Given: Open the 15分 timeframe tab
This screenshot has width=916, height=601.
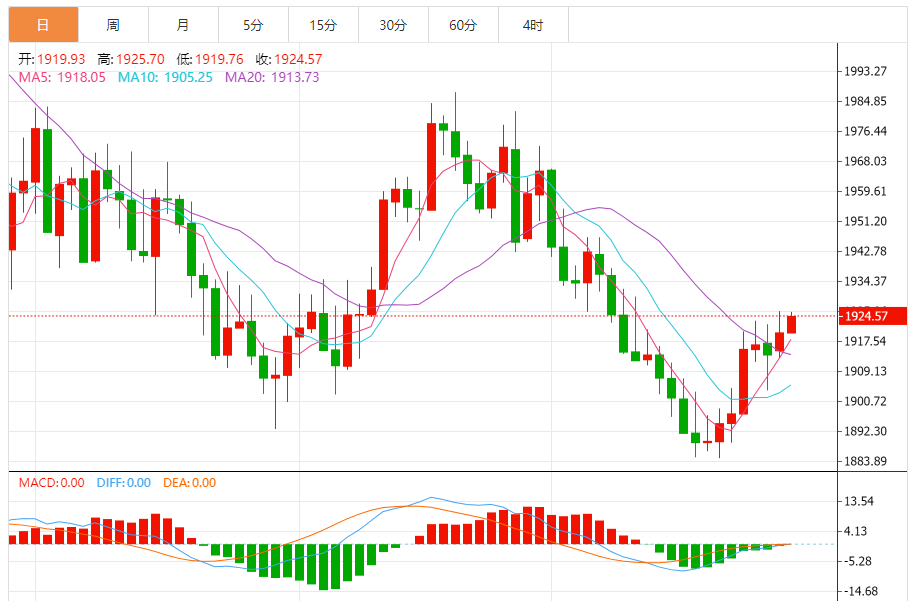Looking at the screenshot, I should [x=324, y=25].
